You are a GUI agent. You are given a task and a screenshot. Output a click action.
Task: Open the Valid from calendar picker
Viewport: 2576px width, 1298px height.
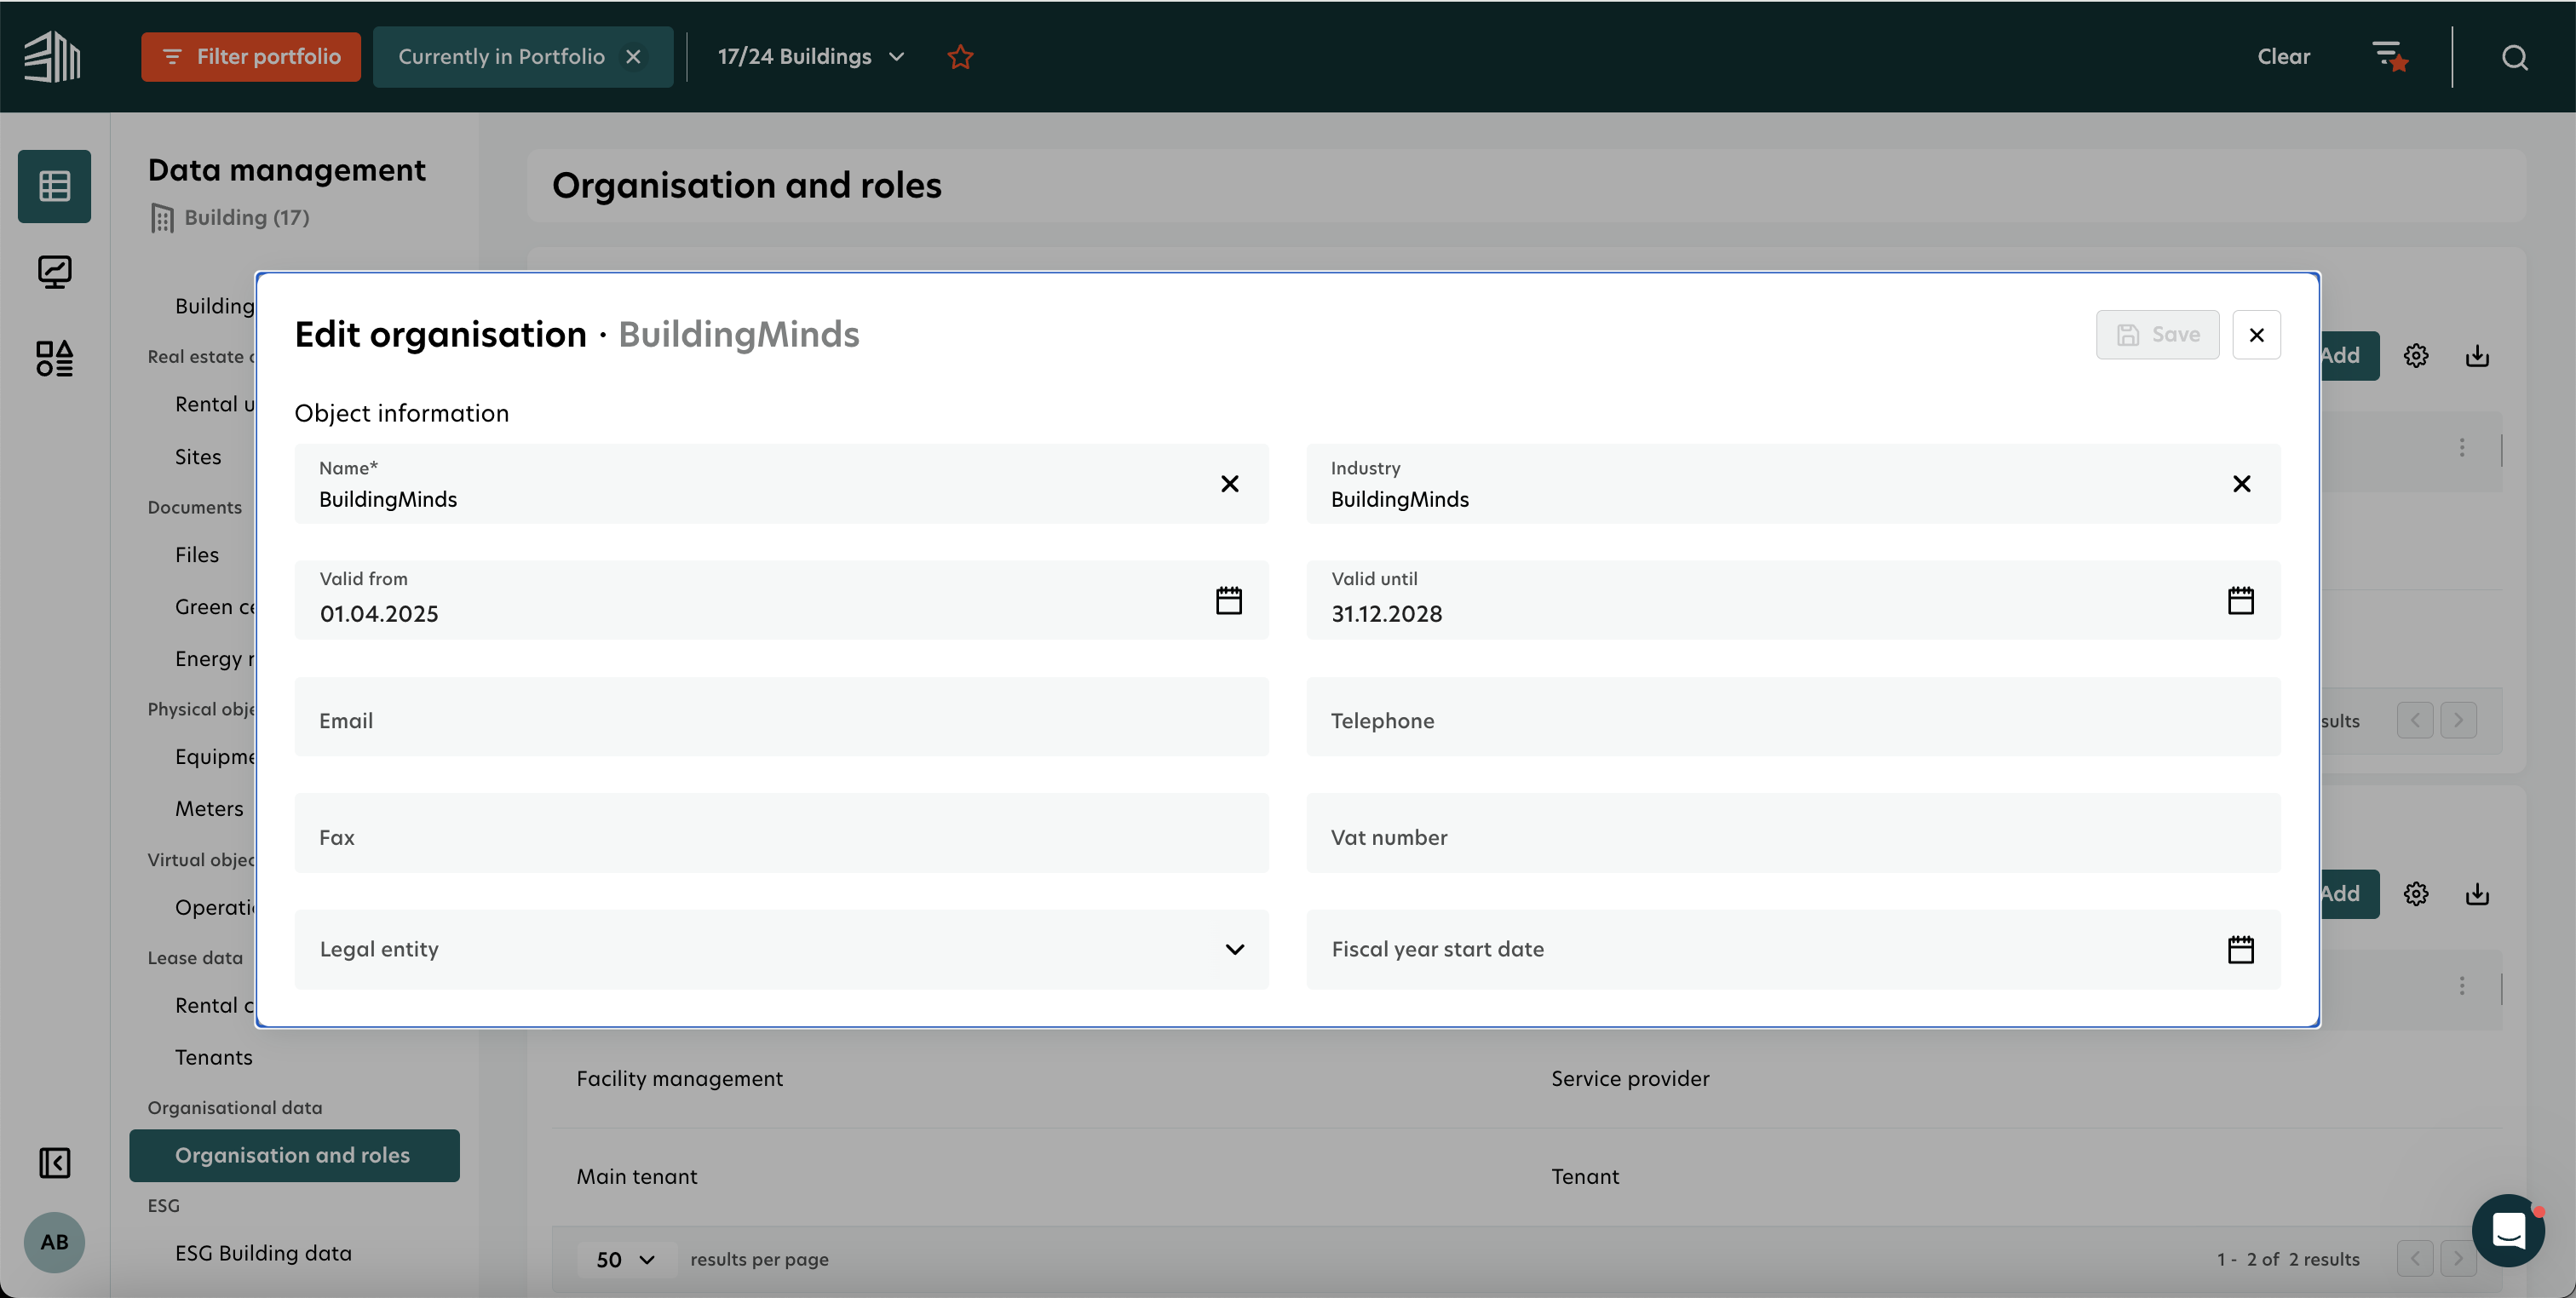(x=1228, y=600)
